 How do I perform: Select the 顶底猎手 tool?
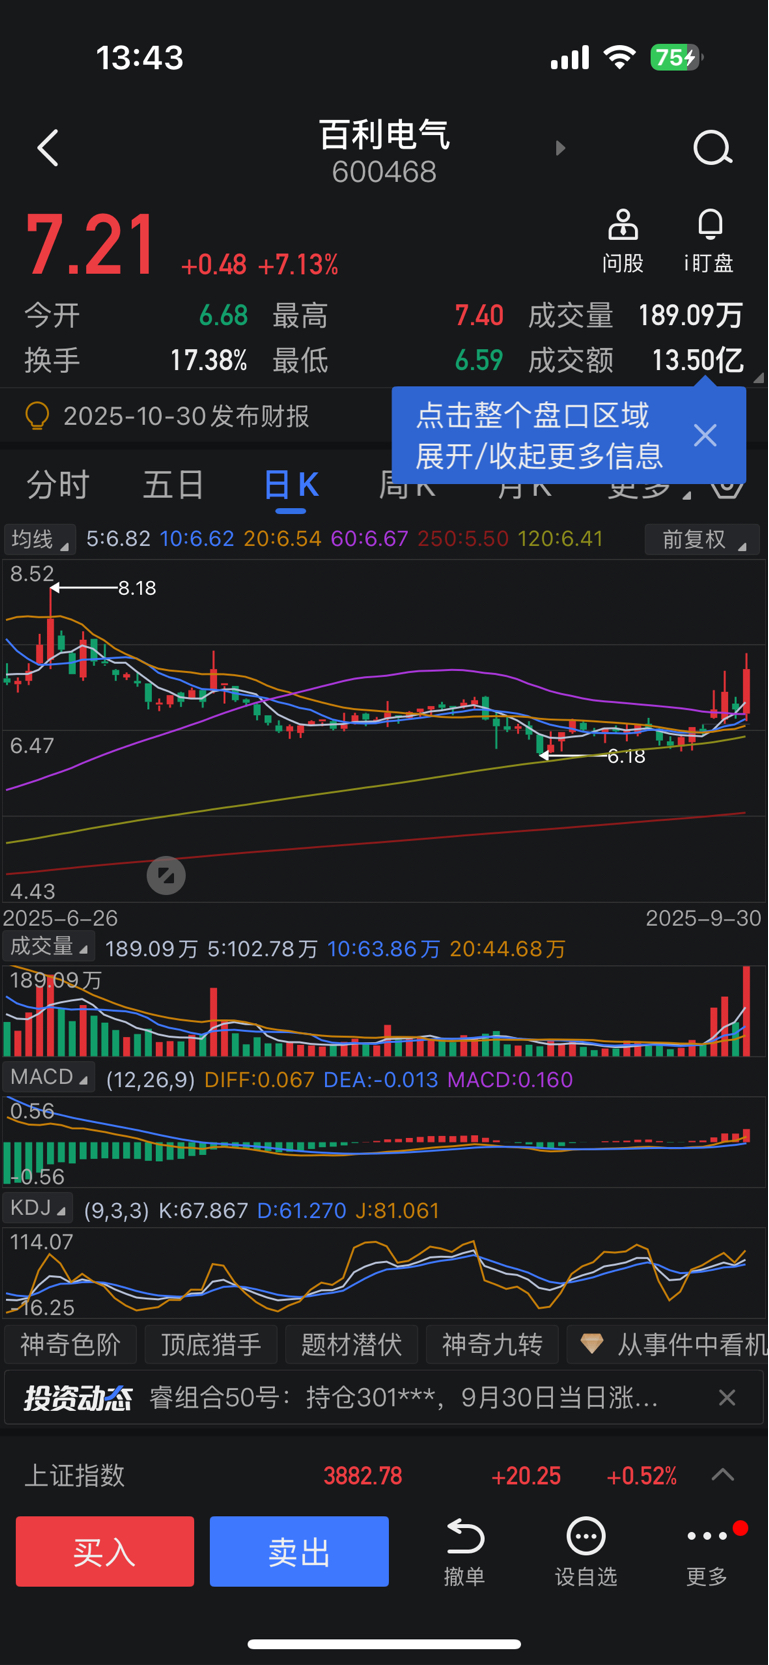[x=211, y=1344]
